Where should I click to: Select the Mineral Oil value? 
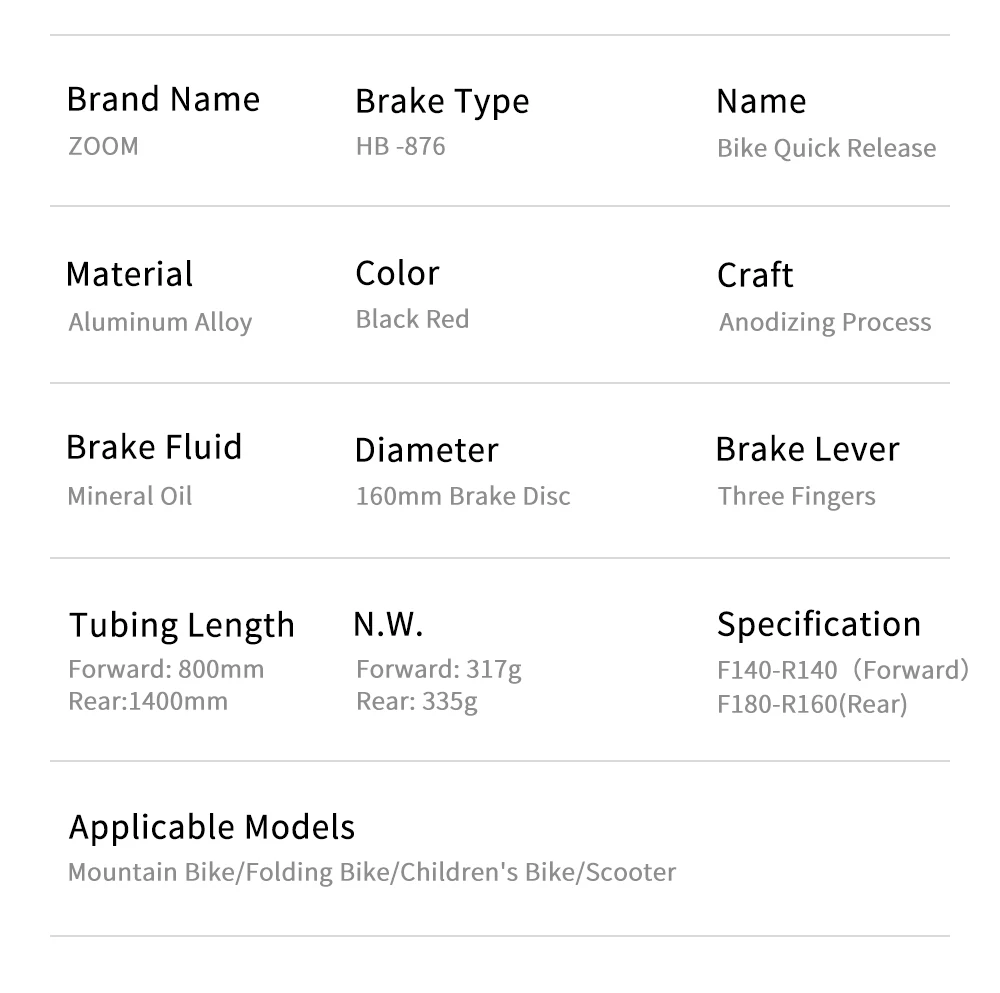(129, 496)
